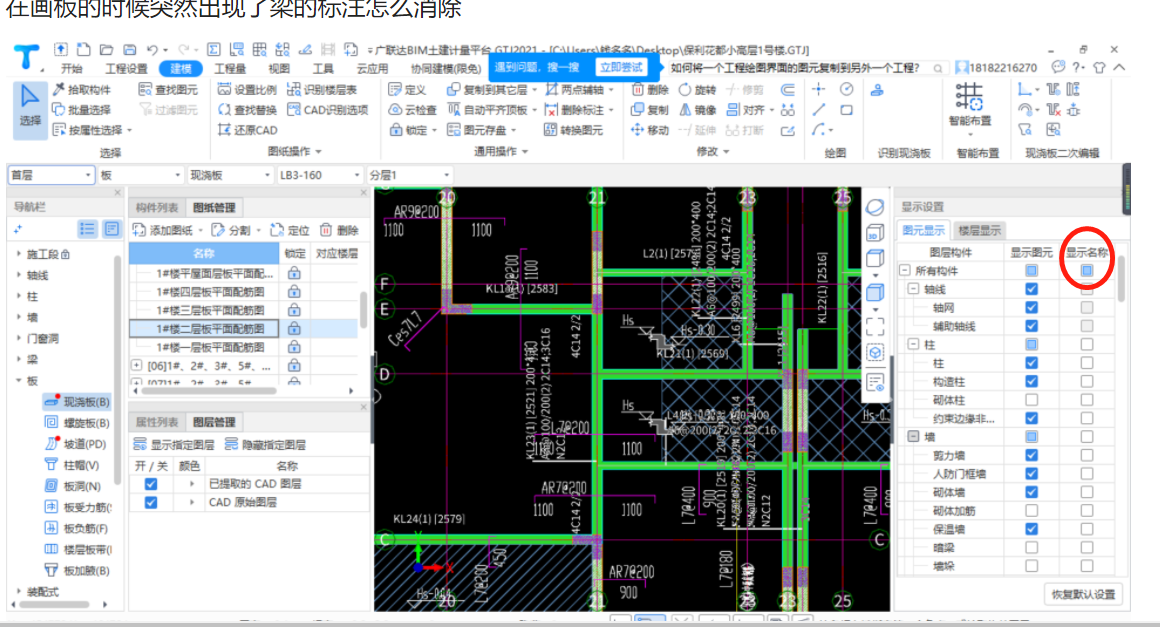Open the 工程设置 ribbon tab

pyautogui.click(x=127, y=69)
